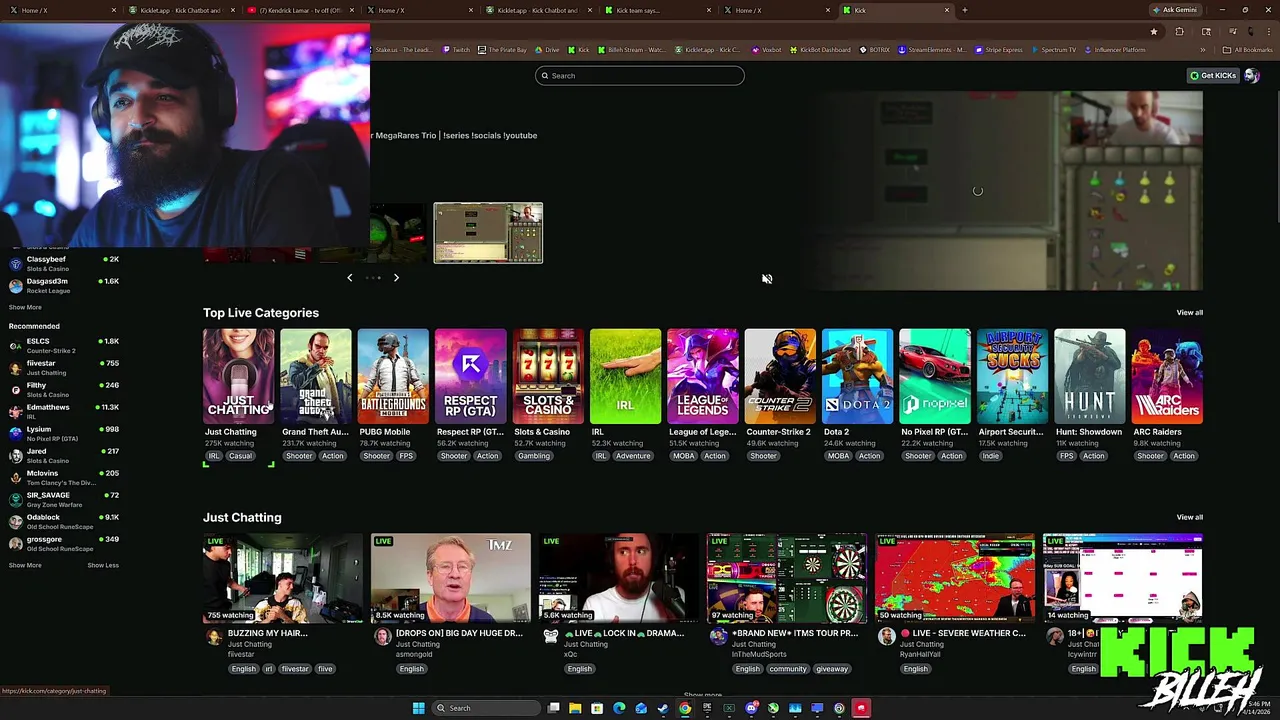This screenshot has width=1280, height=720.
Task: Open the severe weather live stream thumbnail
Action: (x=955, y=578)
